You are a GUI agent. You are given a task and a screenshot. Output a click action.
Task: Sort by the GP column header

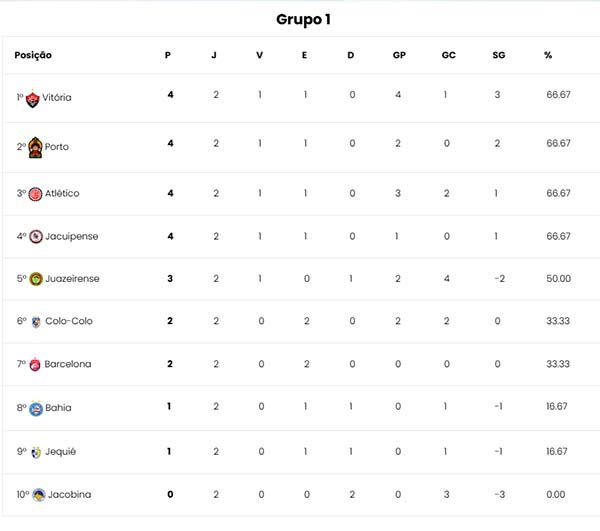399,55
